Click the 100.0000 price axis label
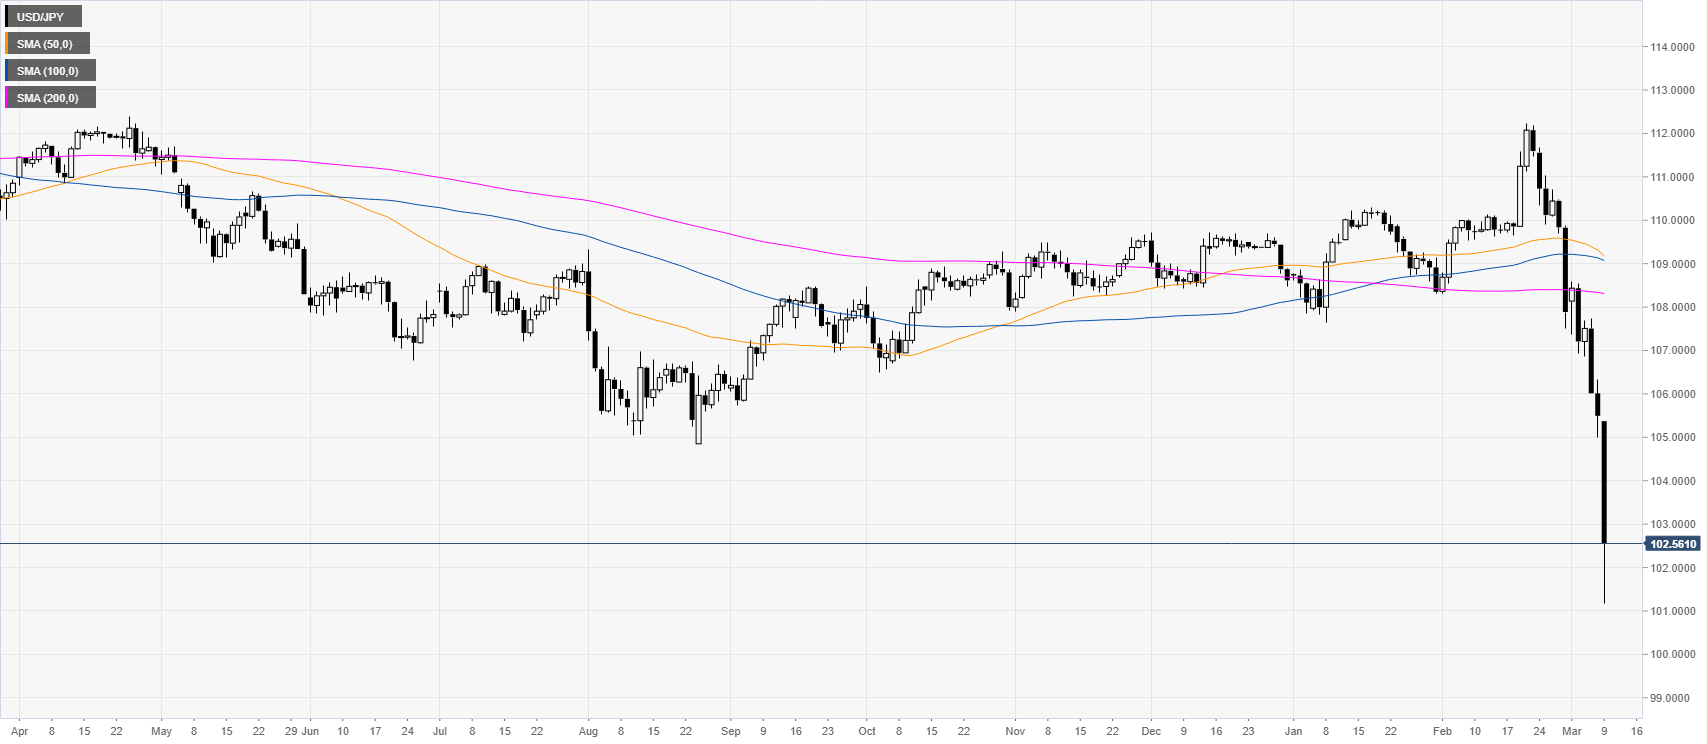This screenshot has width=1707, height=744. coord(1672,654)
